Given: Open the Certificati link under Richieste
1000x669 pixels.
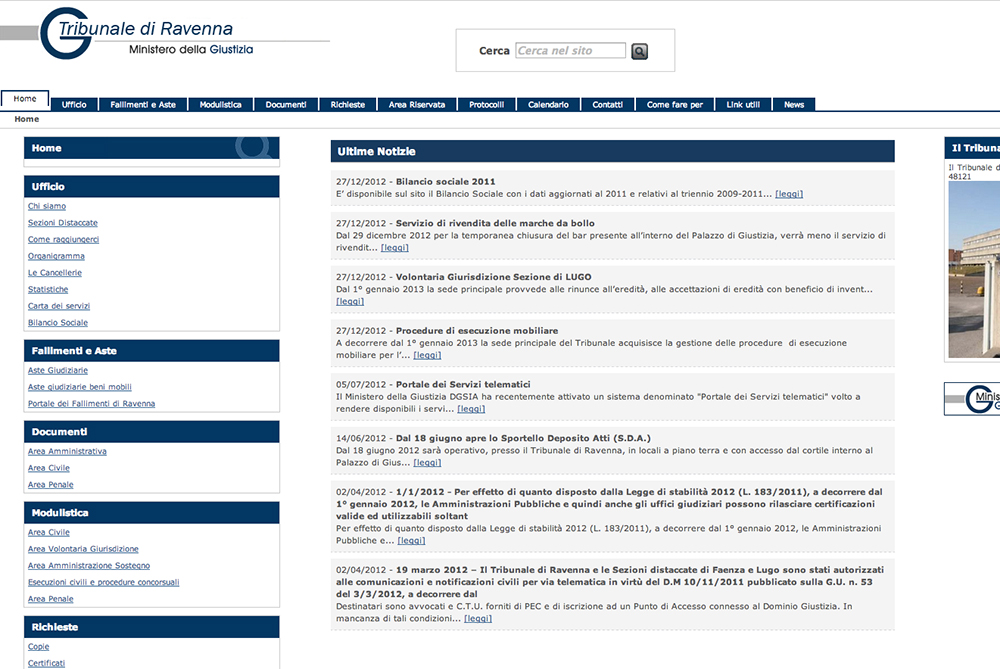Looking at the screenshot, I should coord(47,663).
